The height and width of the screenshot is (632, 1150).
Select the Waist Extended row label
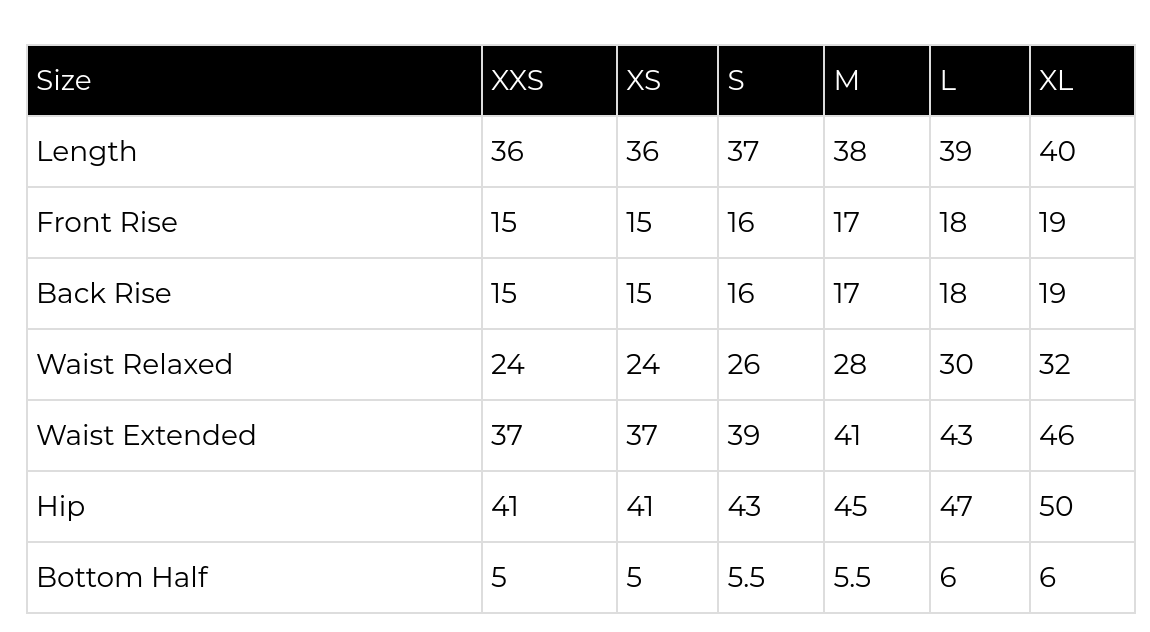146,436
